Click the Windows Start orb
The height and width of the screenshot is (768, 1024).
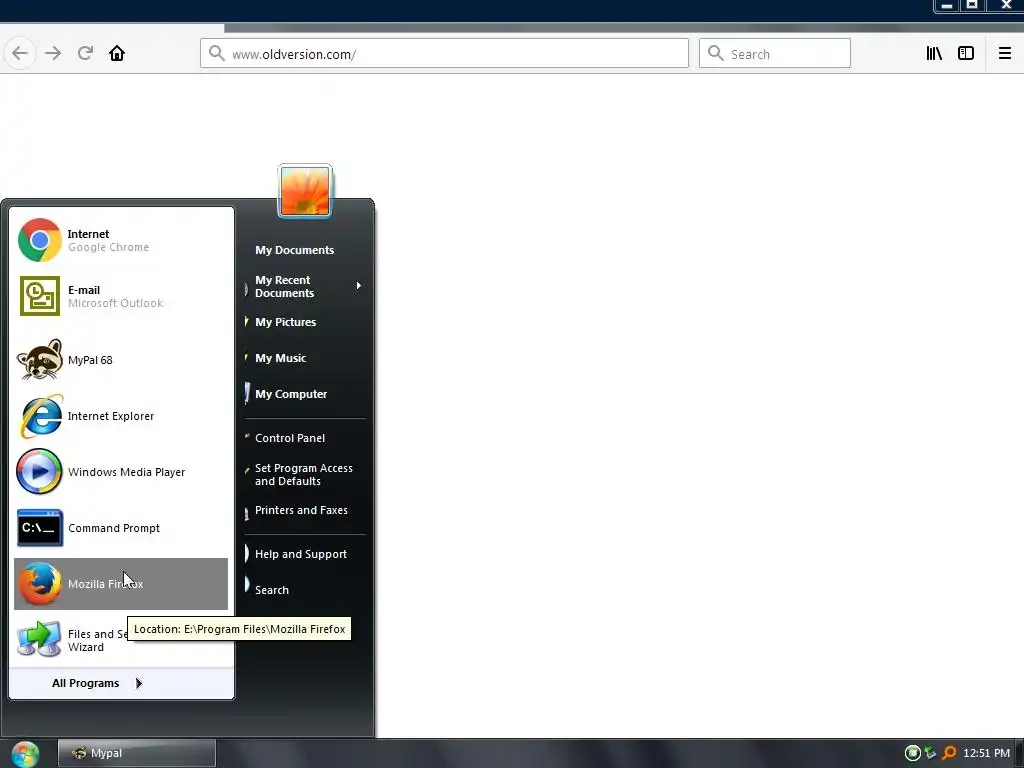click(x=25, y=754)
